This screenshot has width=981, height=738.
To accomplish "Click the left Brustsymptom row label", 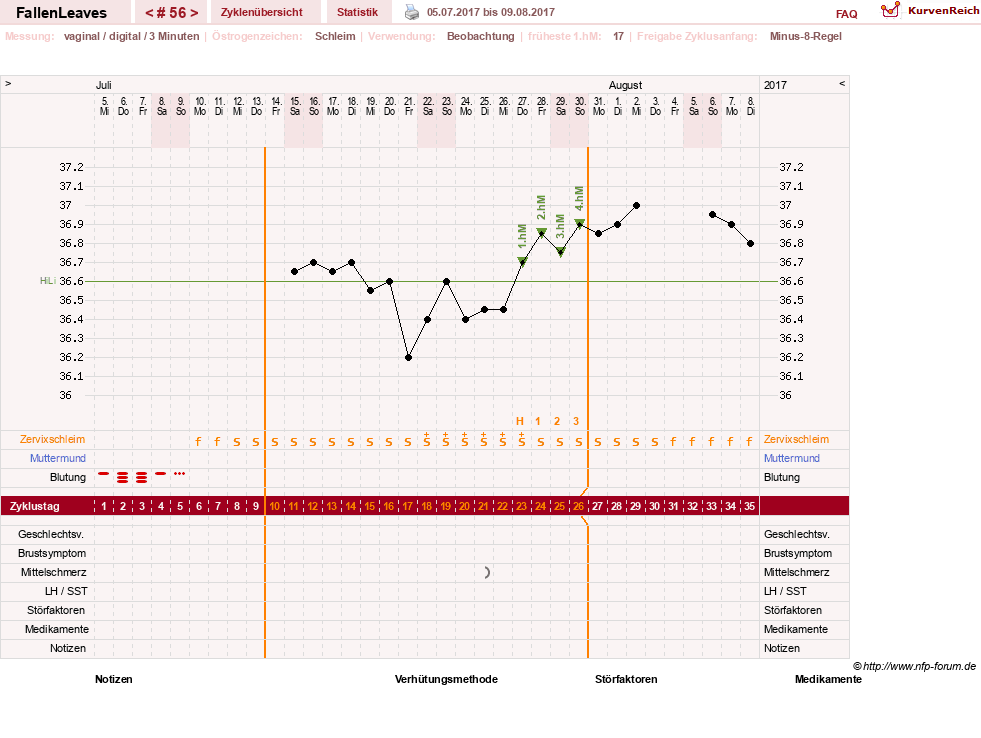I will coord(52,554).
